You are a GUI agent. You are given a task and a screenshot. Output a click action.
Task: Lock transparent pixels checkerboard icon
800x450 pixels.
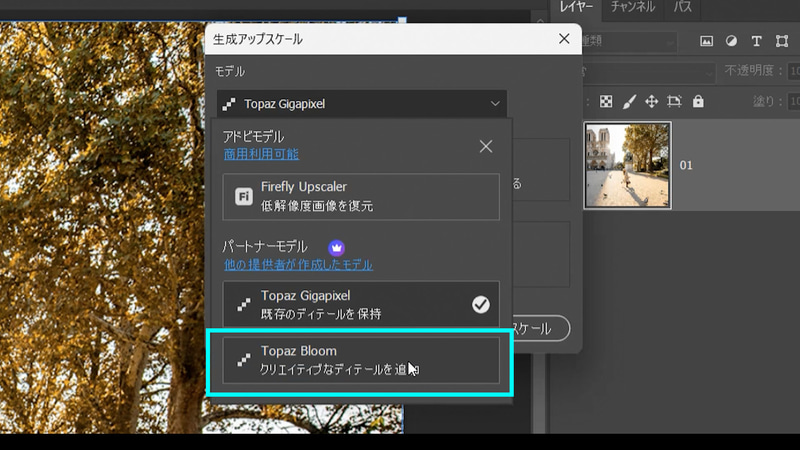[606, 102]
